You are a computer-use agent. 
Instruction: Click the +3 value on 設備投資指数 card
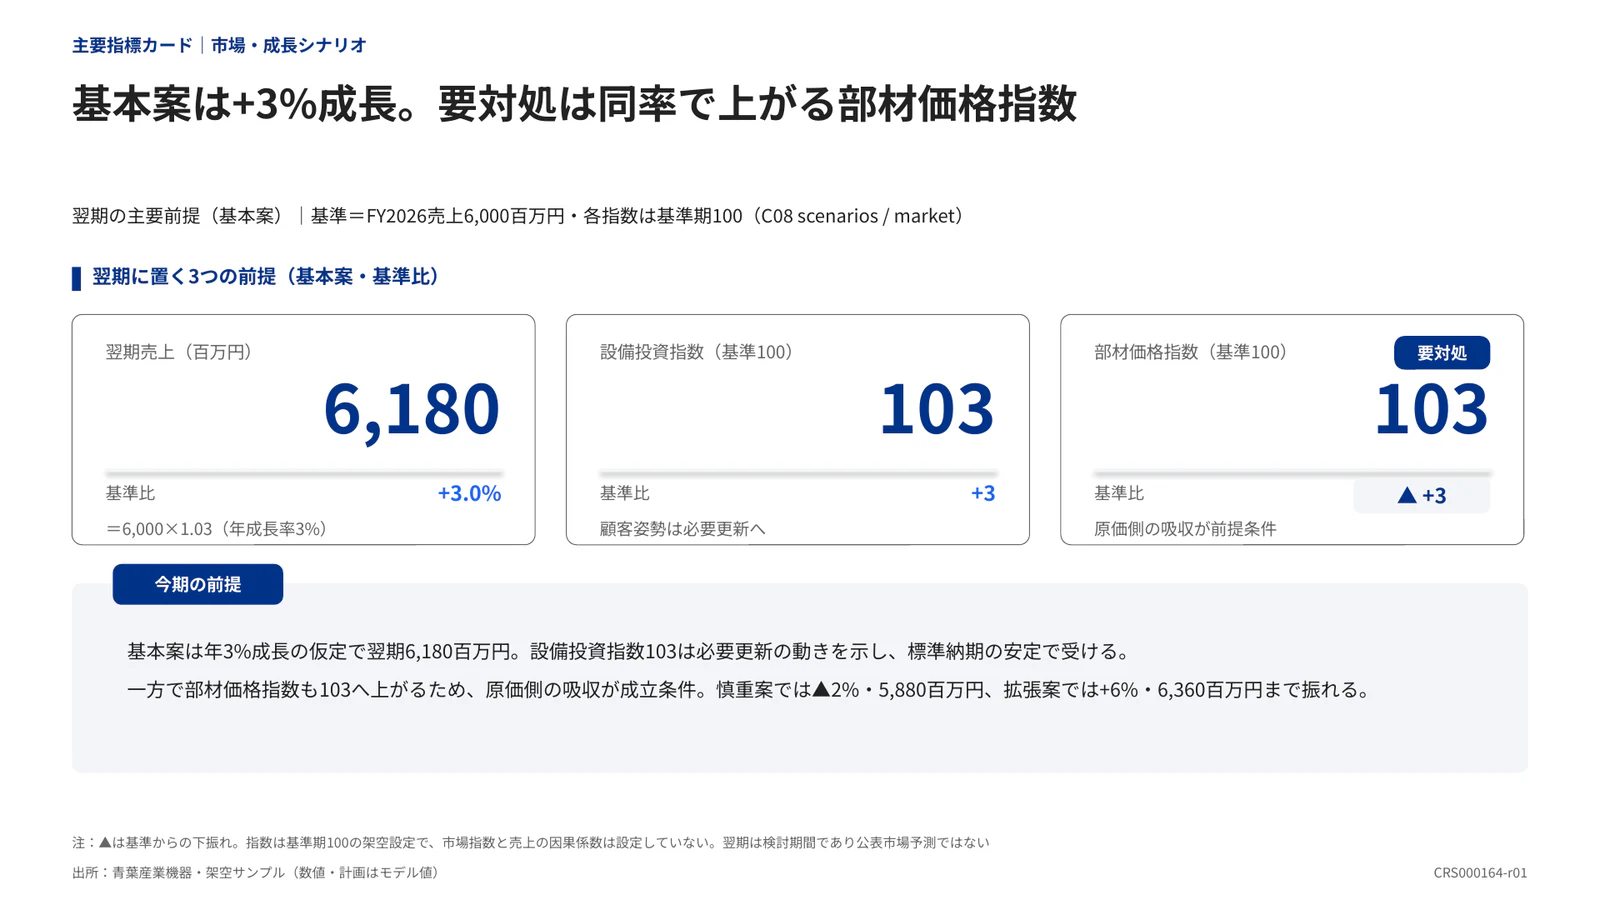[x=983, y=493]
